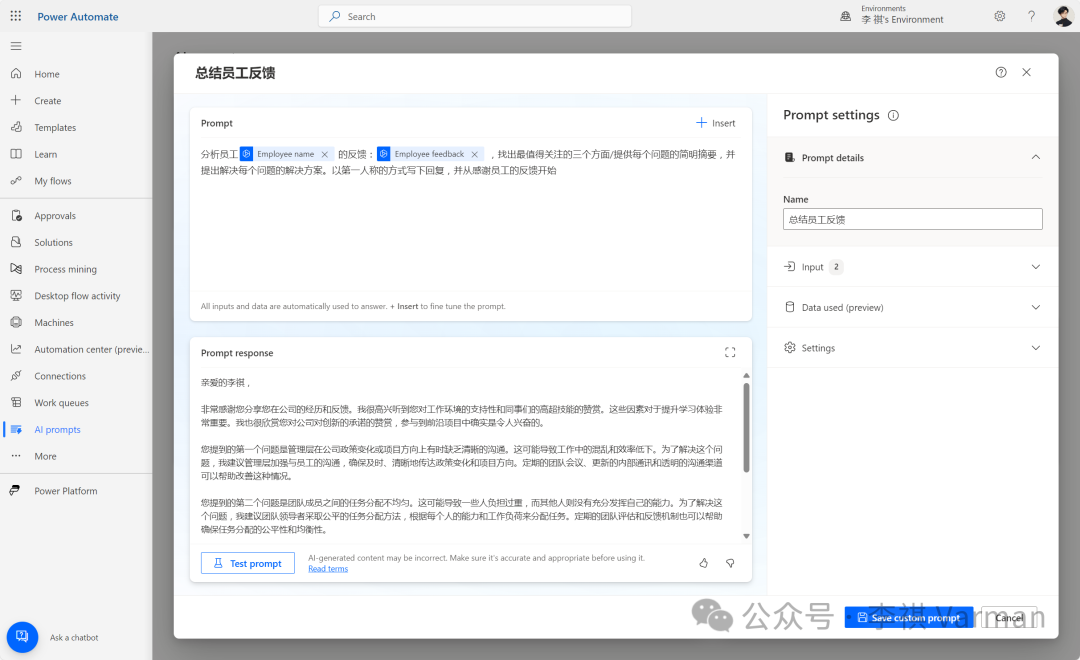
Task: Click the Input count badge 2
Action: 836,267
